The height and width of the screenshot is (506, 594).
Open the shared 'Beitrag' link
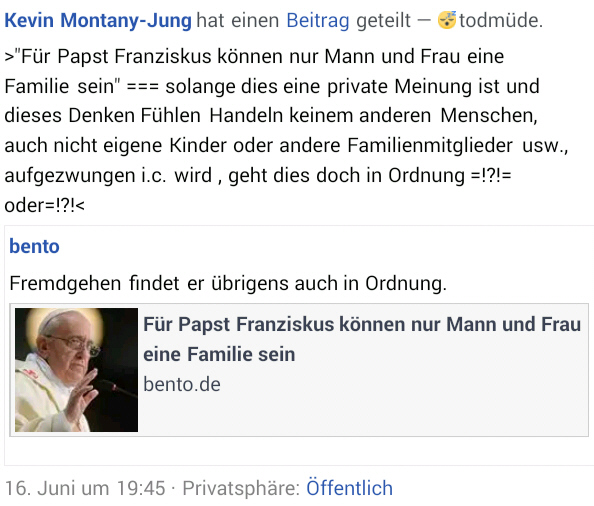pyautogui.click(x=317, y=20)
